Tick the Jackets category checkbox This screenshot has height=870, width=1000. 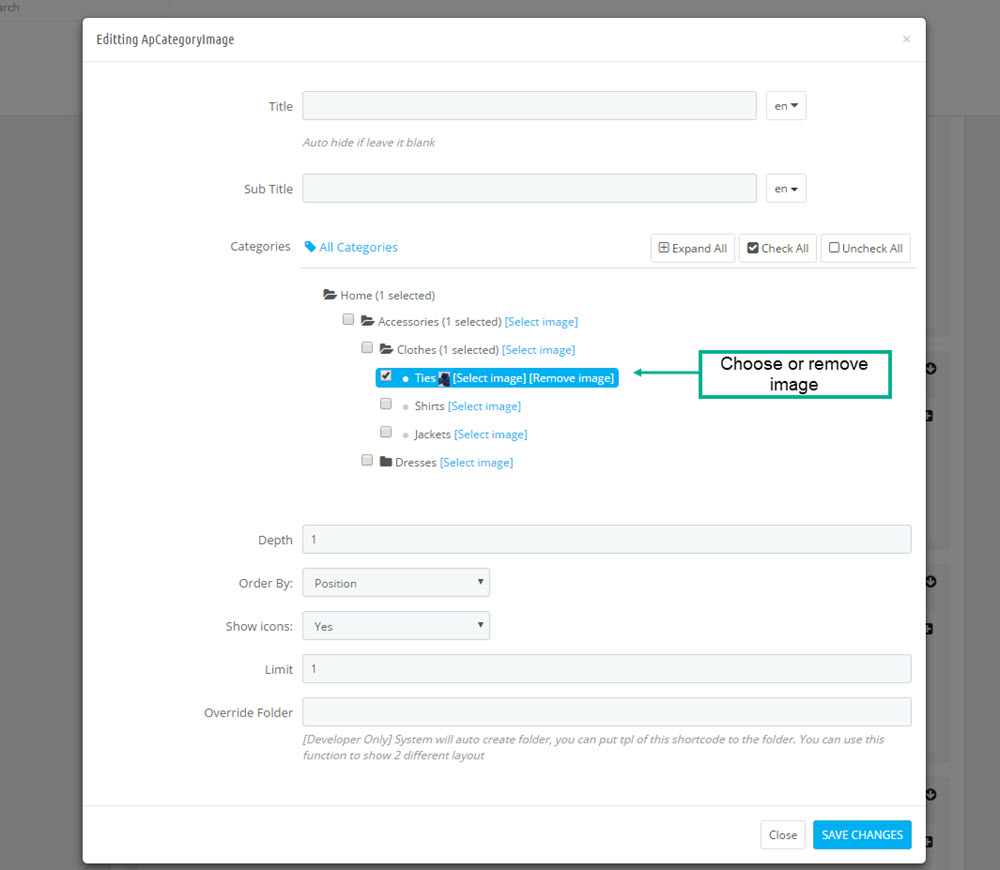tap(386, 432)
